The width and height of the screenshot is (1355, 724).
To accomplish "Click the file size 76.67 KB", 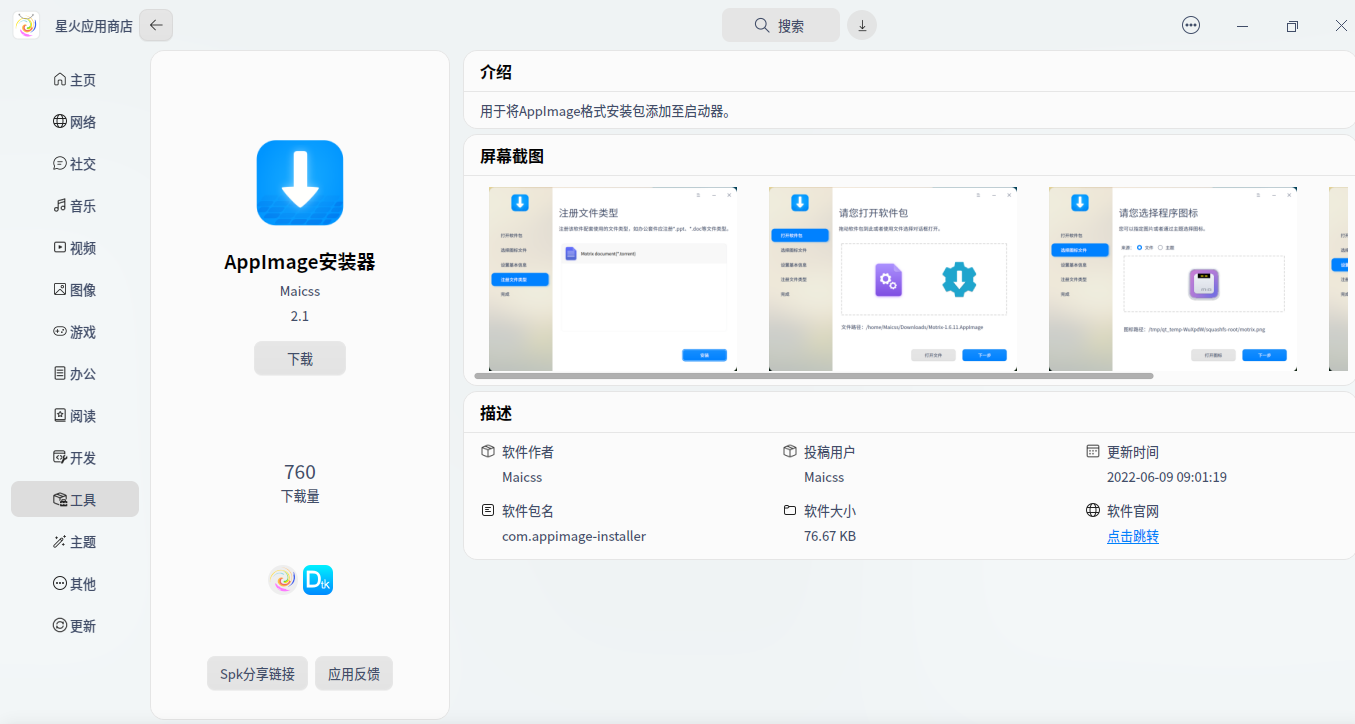I will pyautogui.click(x=830, y=536).
